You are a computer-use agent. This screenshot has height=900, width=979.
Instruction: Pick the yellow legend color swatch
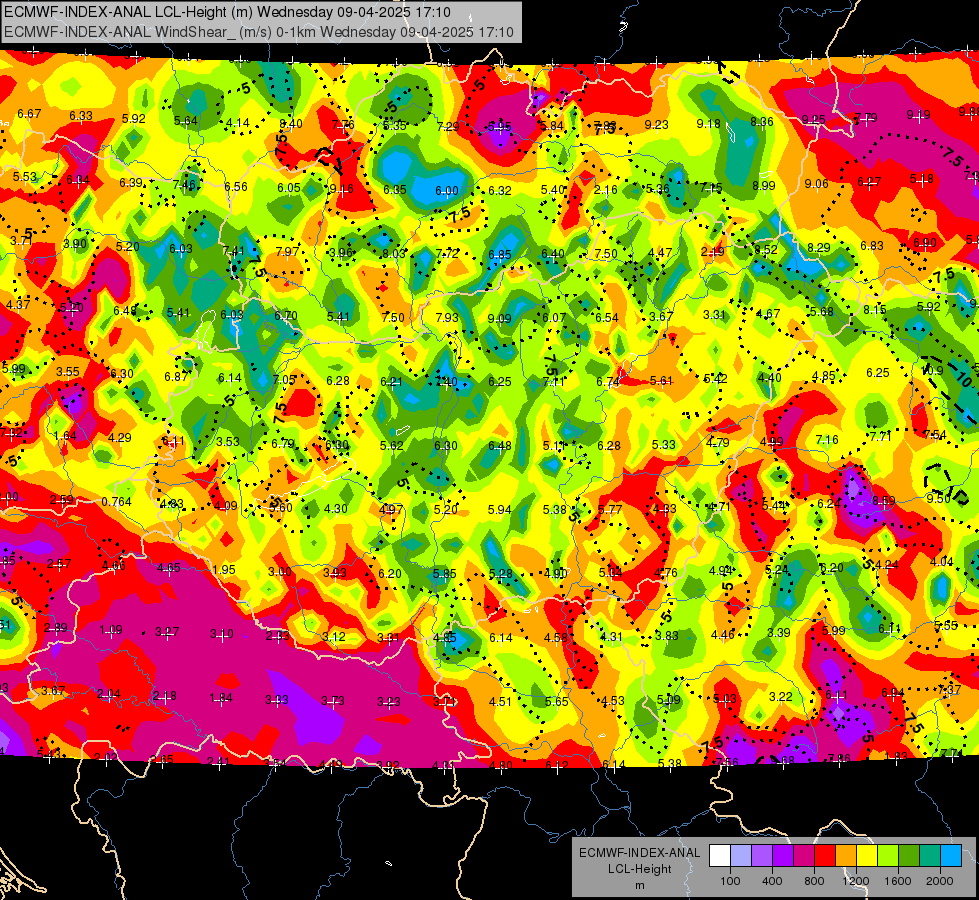[x=867, y=856]
